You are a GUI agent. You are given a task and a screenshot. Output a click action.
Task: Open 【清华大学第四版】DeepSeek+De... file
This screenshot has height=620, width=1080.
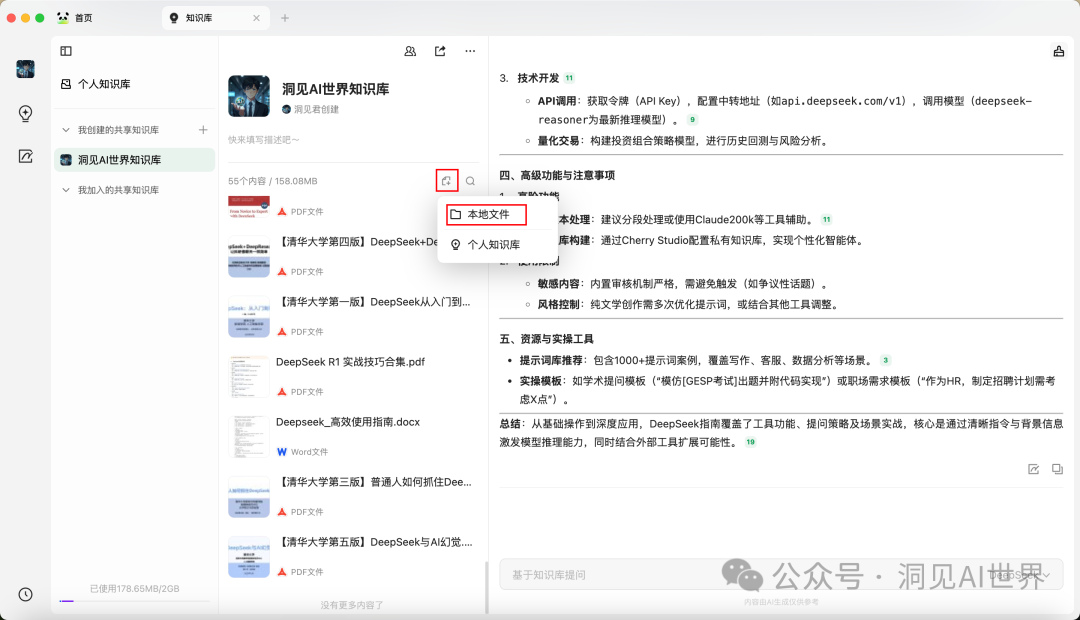[356, 242]
